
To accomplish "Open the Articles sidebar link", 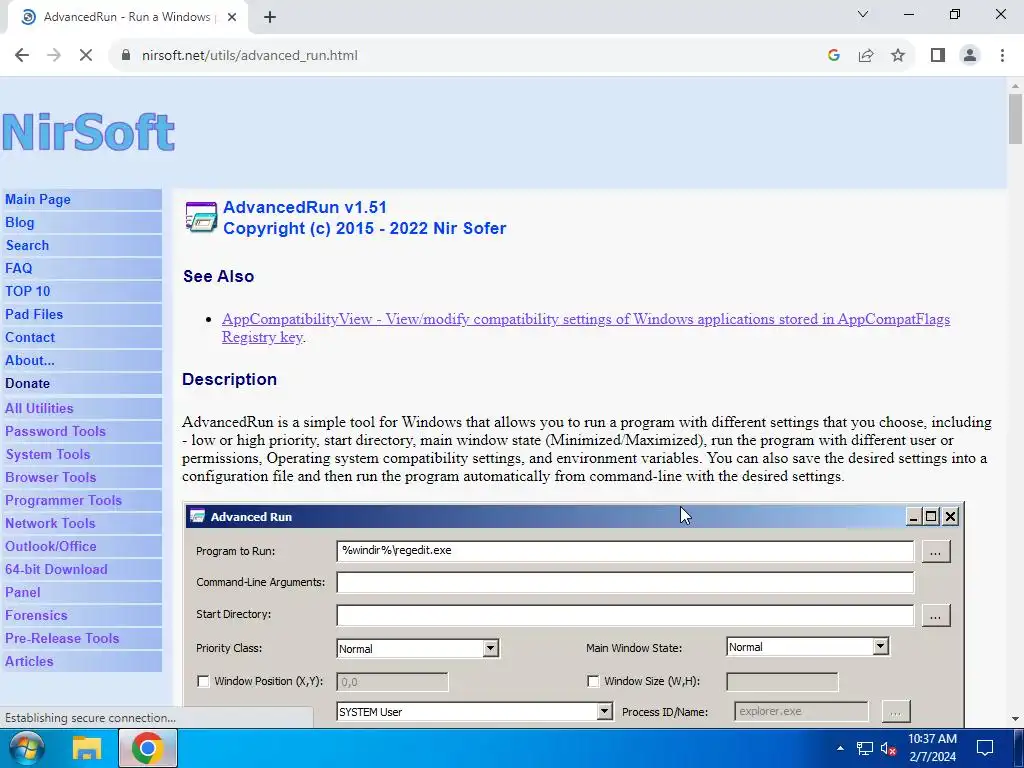I will (29, 662).
